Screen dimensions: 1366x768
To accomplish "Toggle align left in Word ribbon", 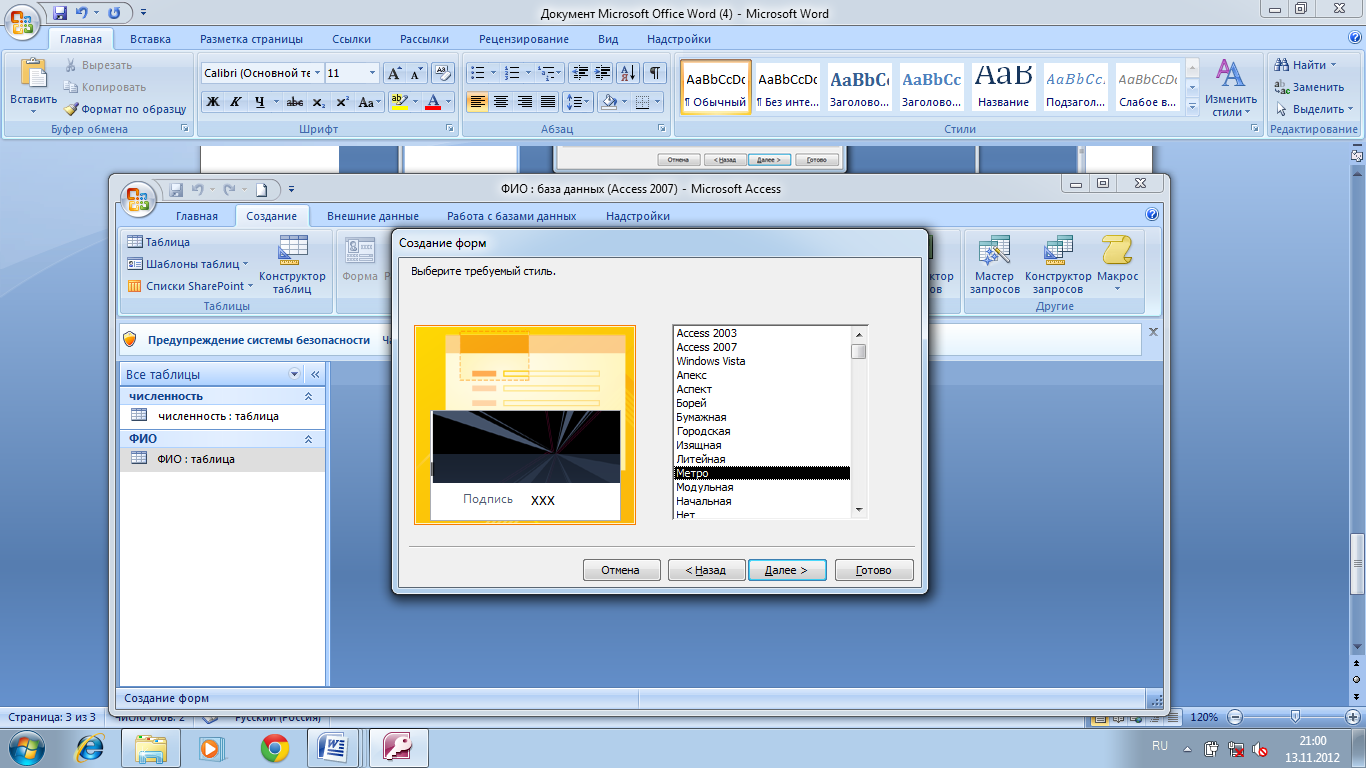I will pos(477,102).
